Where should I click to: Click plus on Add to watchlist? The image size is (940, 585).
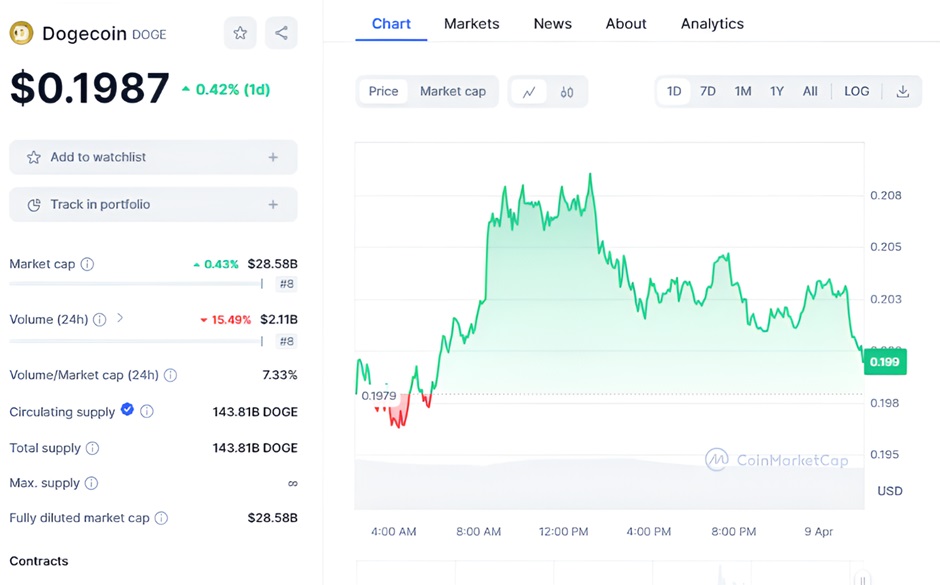pos(273,157)
